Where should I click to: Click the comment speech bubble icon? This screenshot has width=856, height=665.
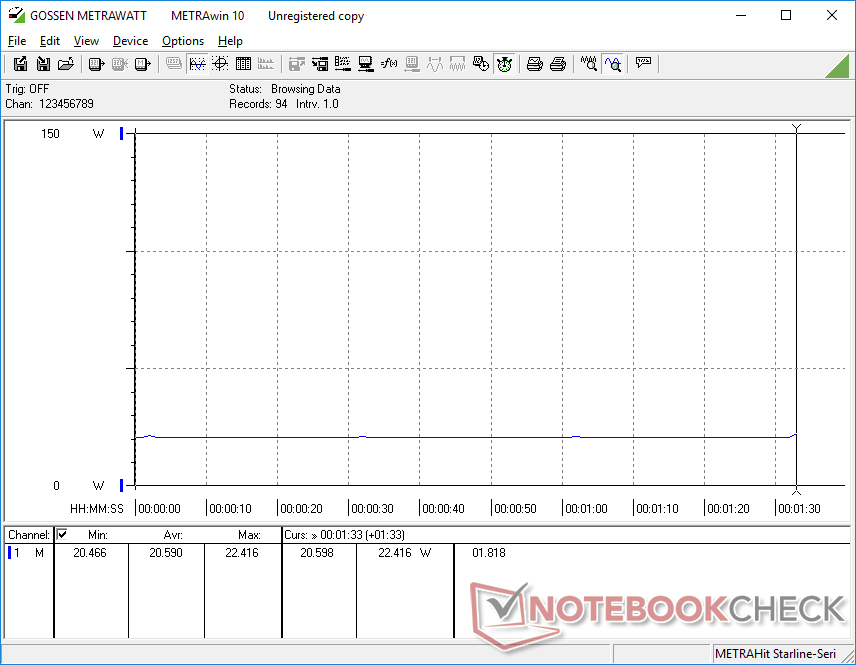[x=643, y=63]
